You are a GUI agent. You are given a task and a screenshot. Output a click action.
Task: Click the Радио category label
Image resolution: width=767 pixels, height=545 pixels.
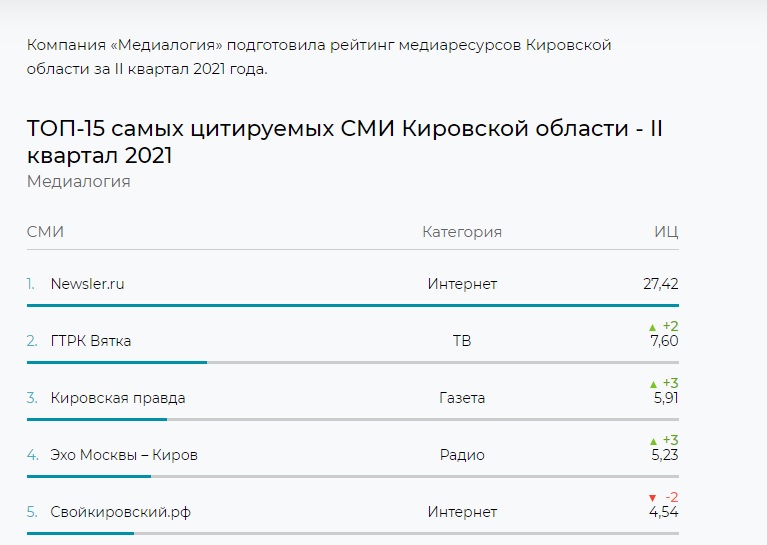click(x=462, y=455)
